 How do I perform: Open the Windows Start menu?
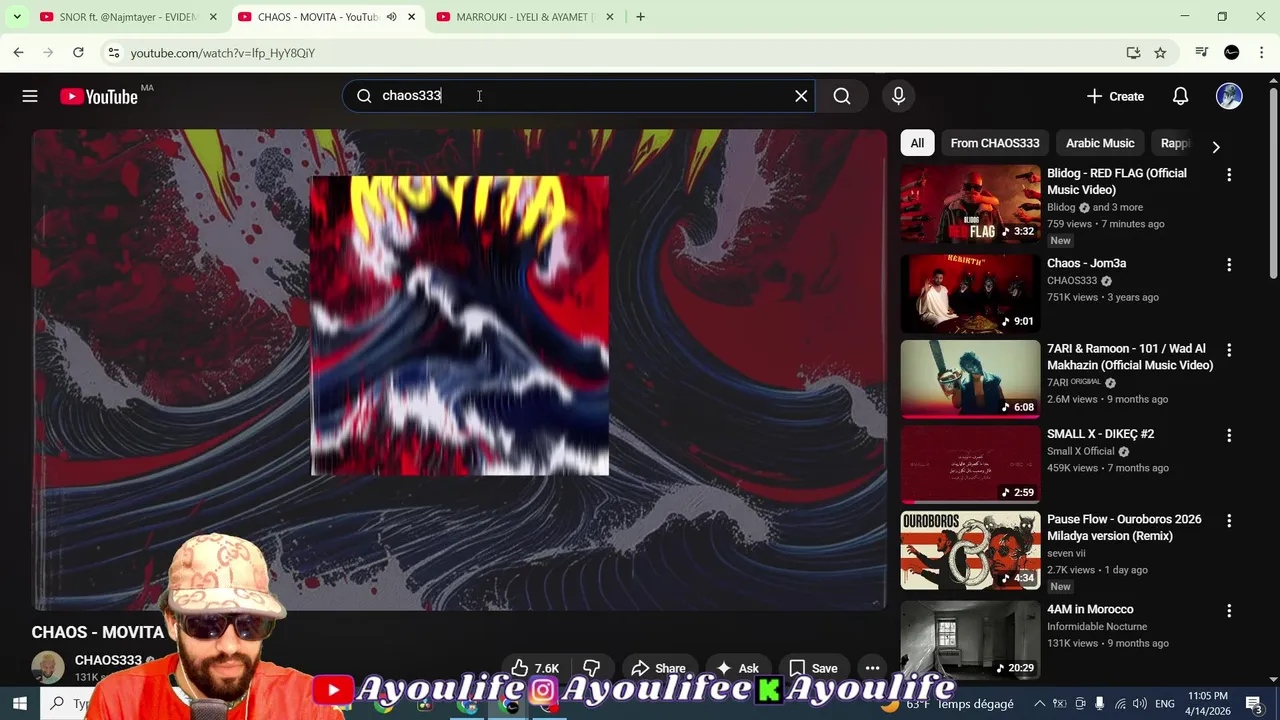[19, 704]
